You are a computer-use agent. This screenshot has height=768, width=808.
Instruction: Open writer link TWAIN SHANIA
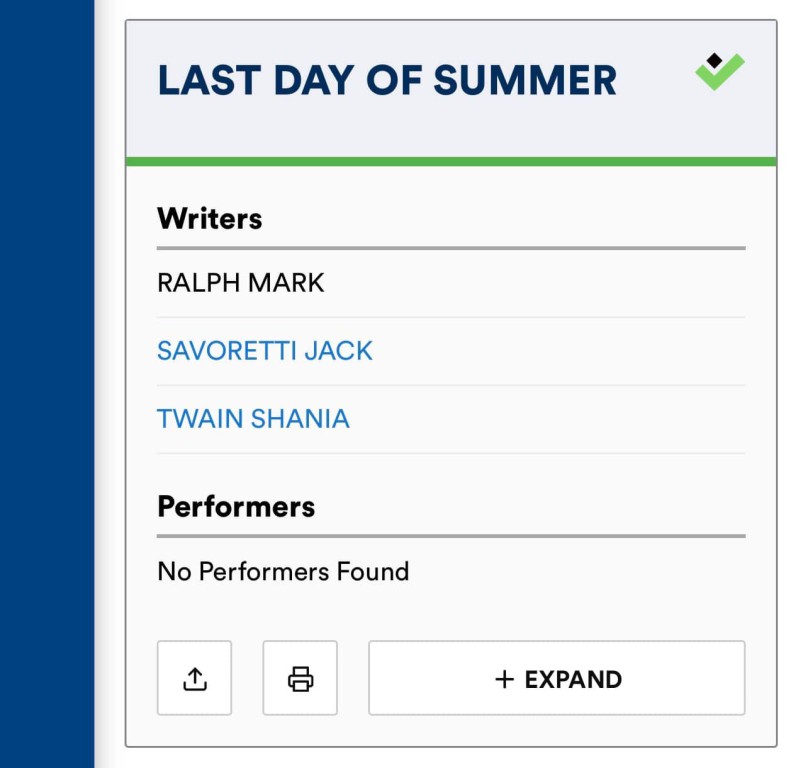coord(253,419)
